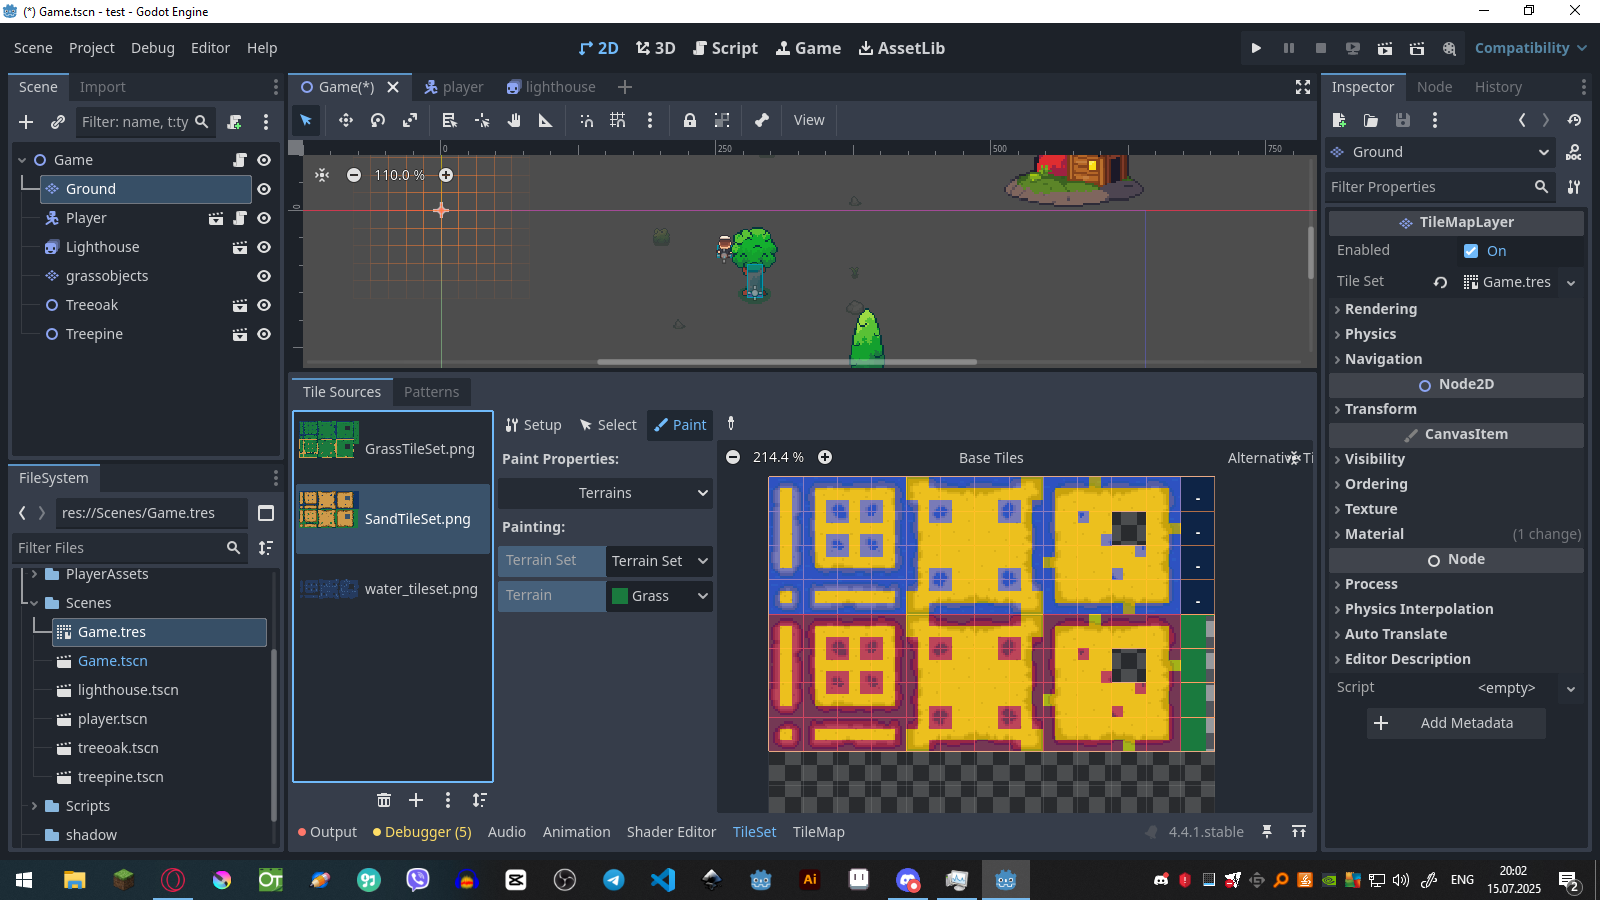Open the Terrain dropdown set to Grass

659,595
